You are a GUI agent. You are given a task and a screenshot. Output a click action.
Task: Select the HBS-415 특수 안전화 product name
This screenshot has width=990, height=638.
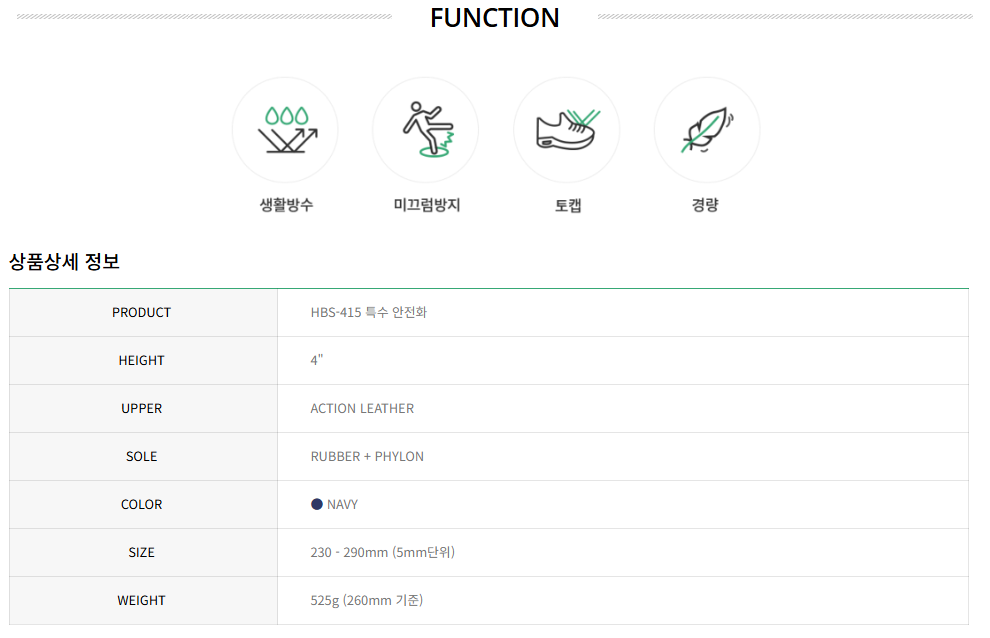coord(369,312)
